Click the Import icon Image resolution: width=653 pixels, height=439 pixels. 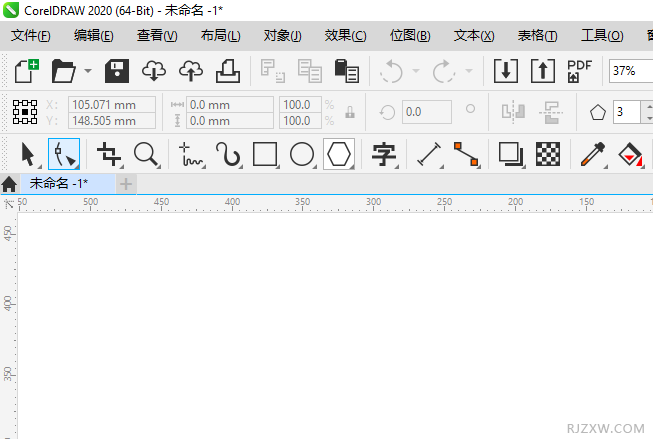(506, 71)
